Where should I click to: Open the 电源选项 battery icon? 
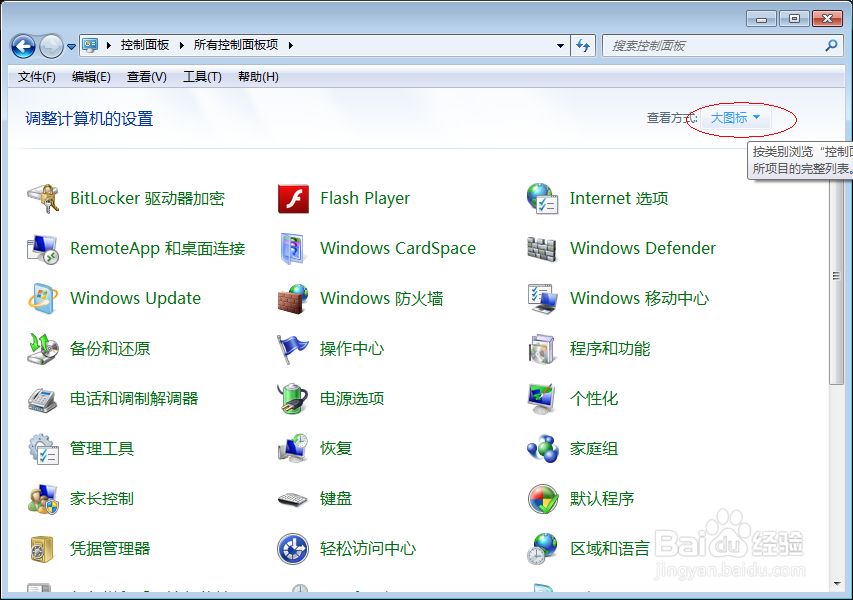[x=293, y=399]
